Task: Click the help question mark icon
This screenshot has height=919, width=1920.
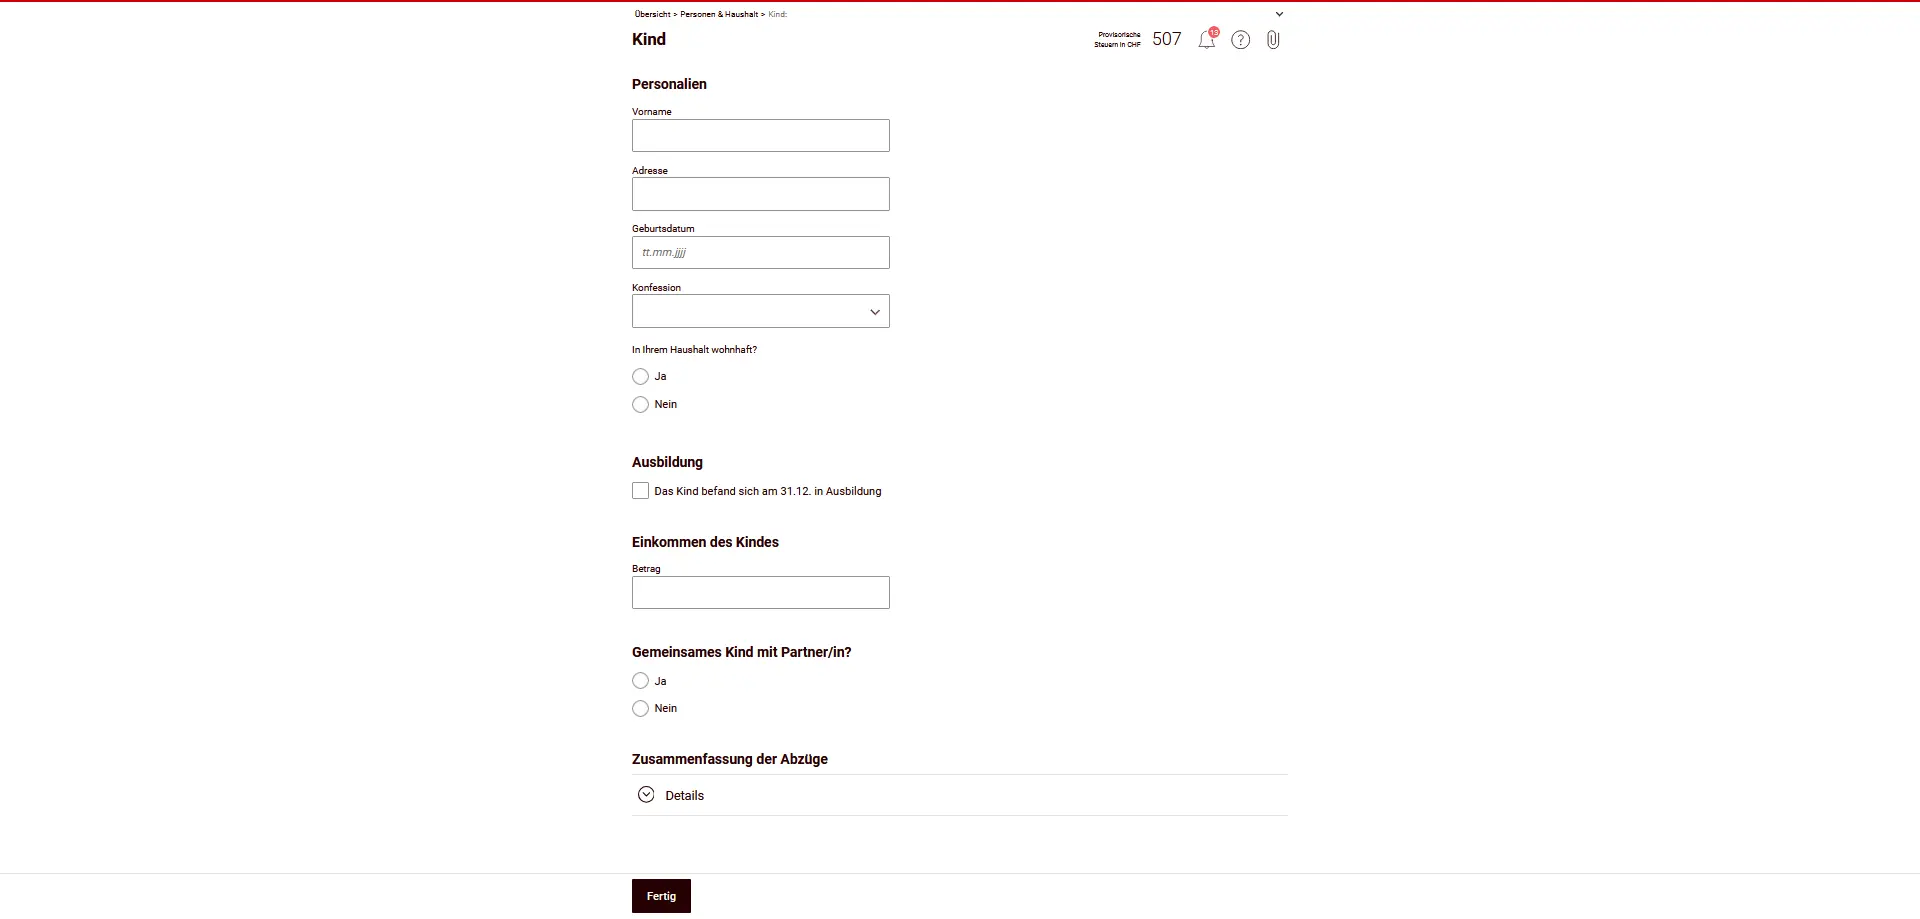Action: pos(1240,40)
